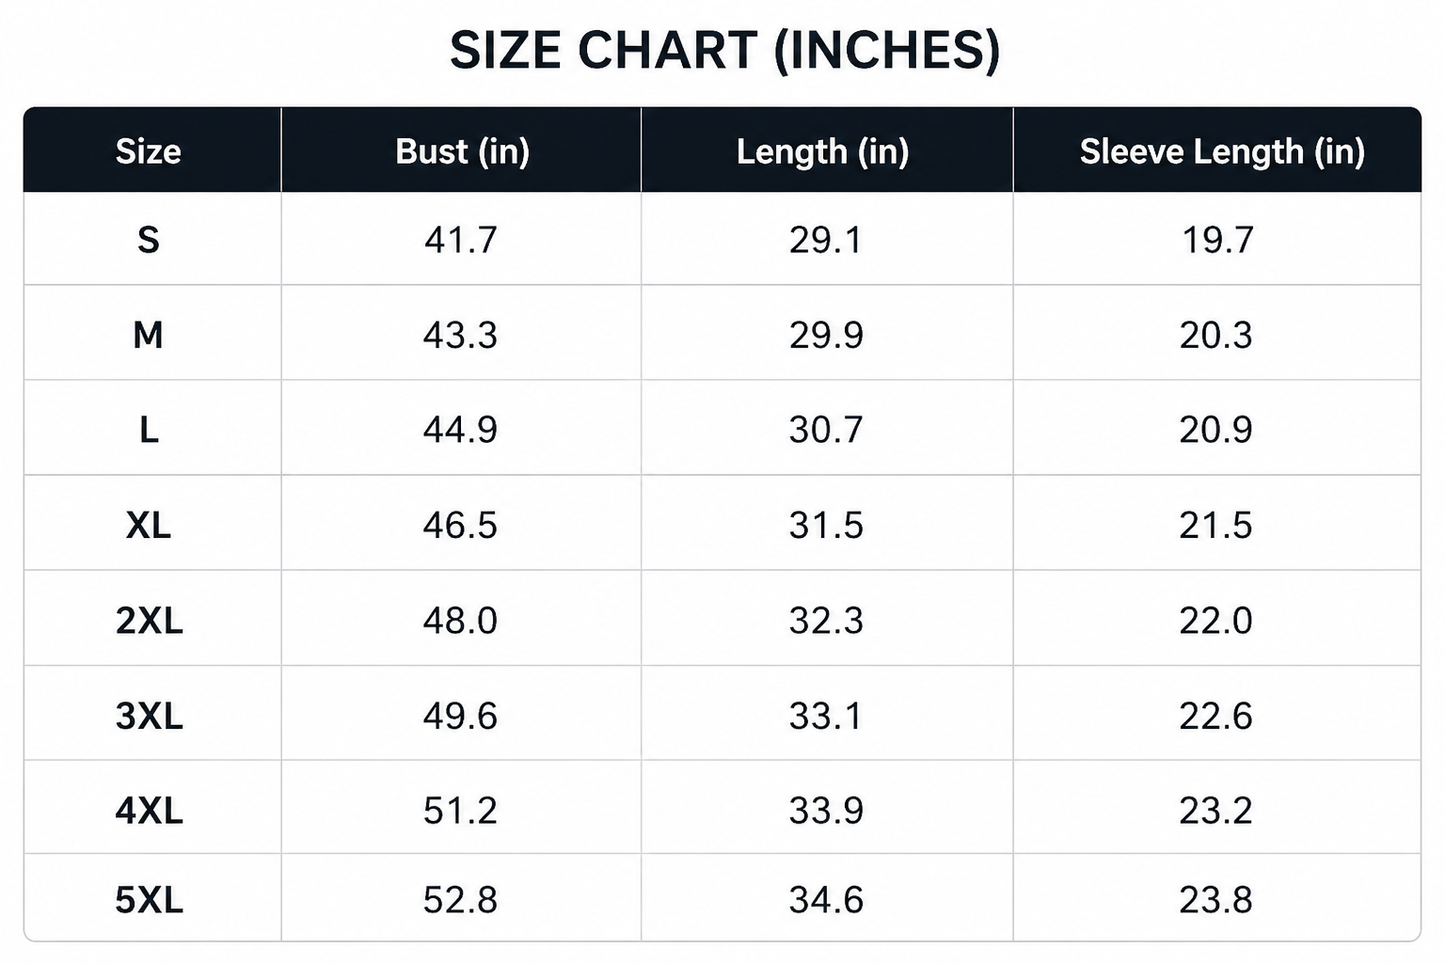Select the L size row label
Viewport: 1445px width, 963px height.
(148, 430)
